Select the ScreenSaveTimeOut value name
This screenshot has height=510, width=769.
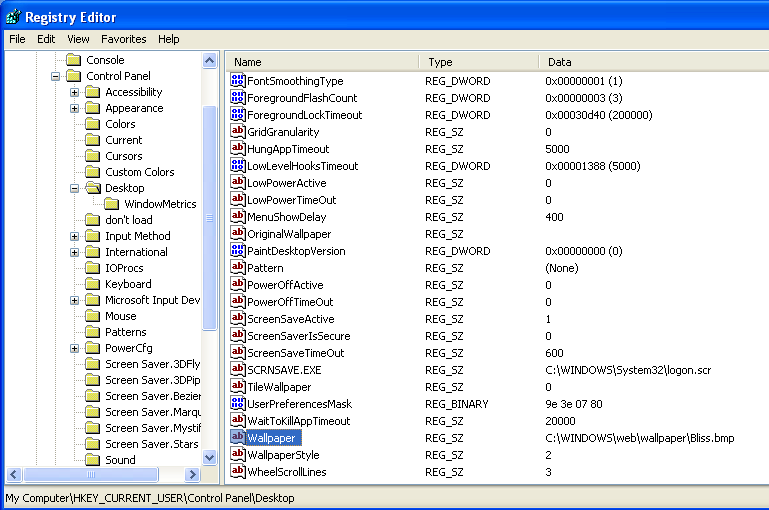(x=295, y=353)
